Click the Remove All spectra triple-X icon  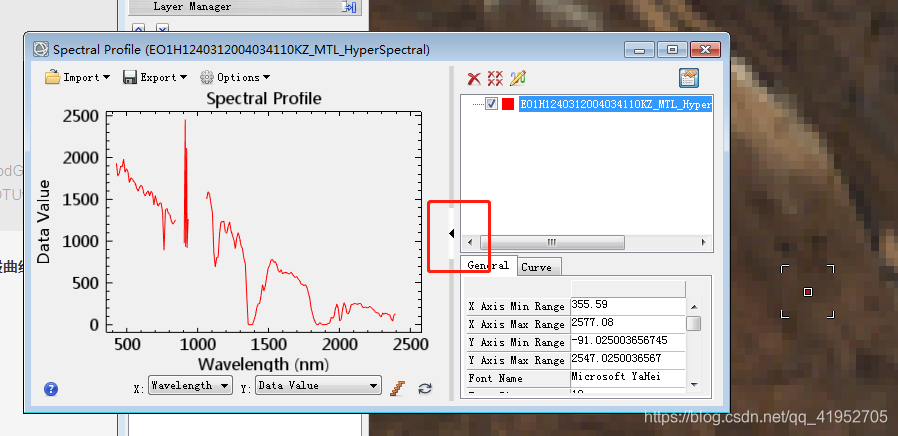click(x=495, y=78)
